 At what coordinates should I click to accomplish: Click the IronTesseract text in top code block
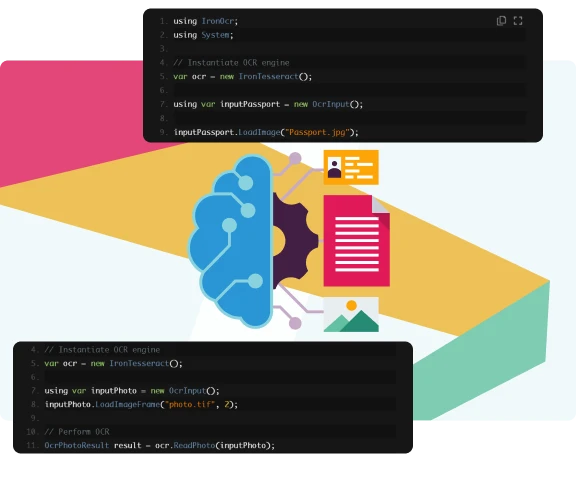[x=268, y=76]
